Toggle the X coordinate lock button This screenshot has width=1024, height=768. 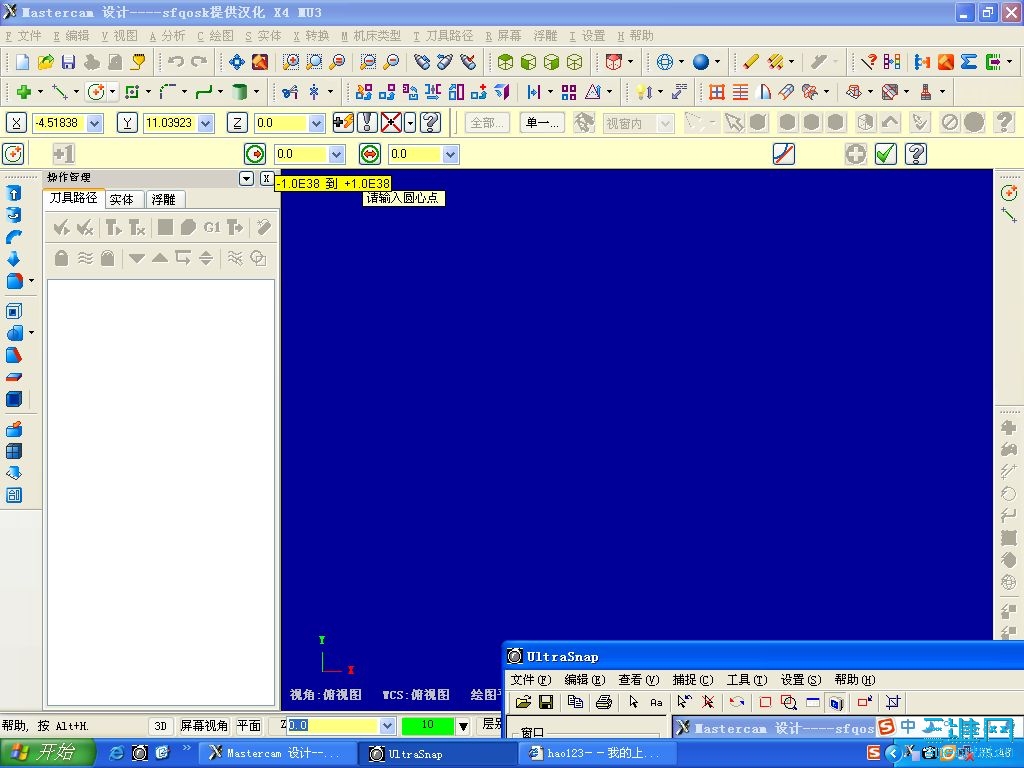[x=16, y=123]
